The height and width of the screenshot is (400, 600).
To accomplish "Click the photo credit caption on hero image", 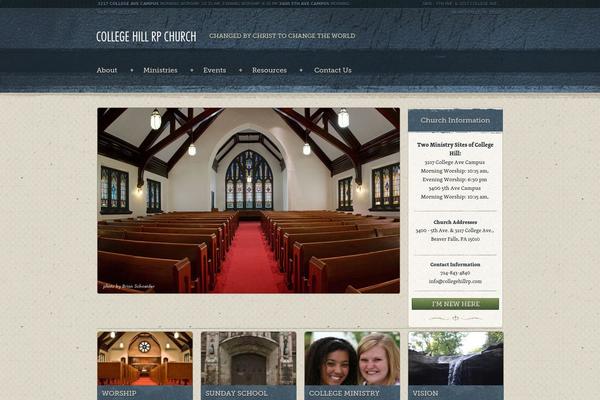I will (129, 286).
